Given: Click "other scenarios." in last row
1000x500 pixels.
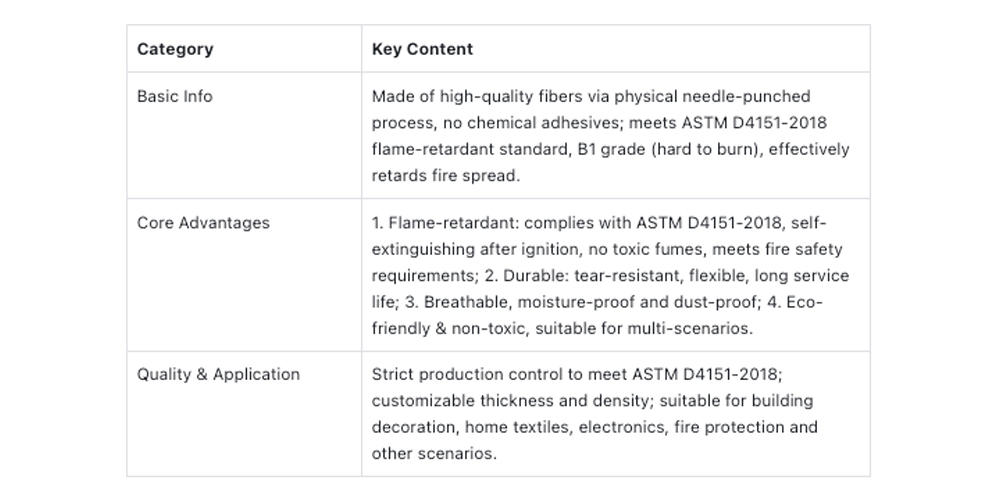Looking at the screenshot, I should pos(434,453).
